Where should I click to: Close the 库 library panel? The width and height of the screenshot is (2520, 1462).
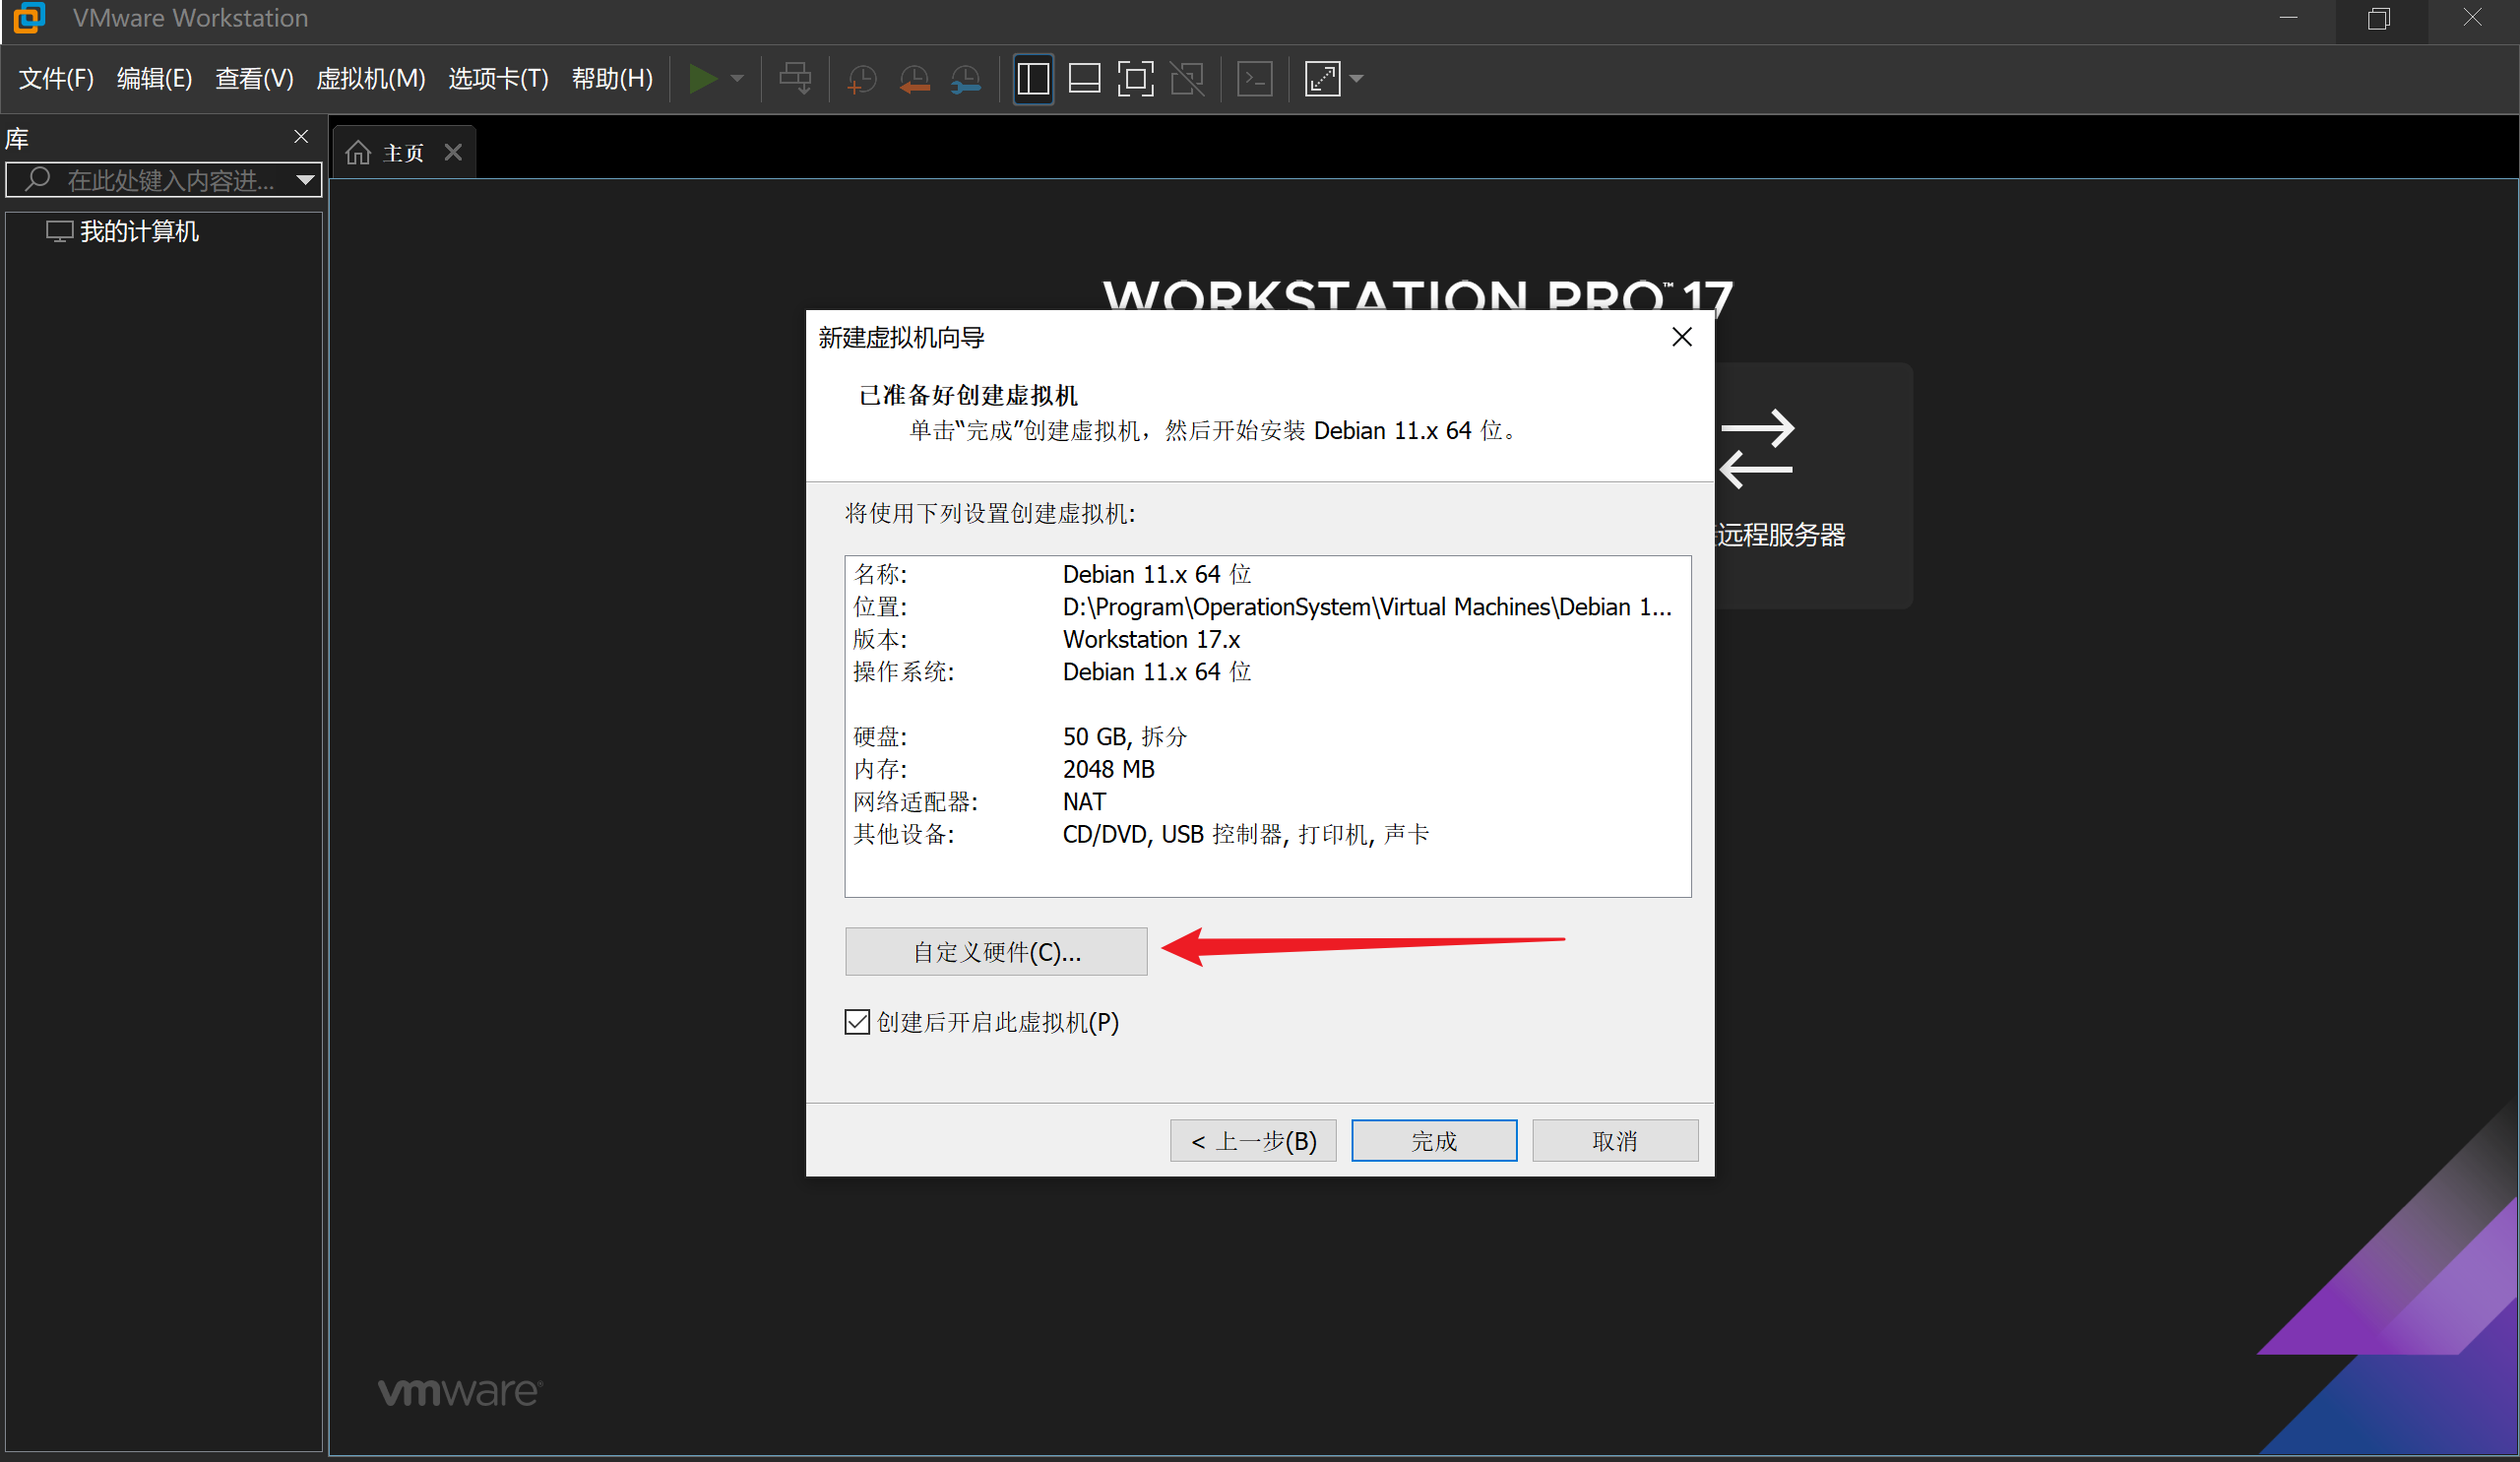[301, 136]
